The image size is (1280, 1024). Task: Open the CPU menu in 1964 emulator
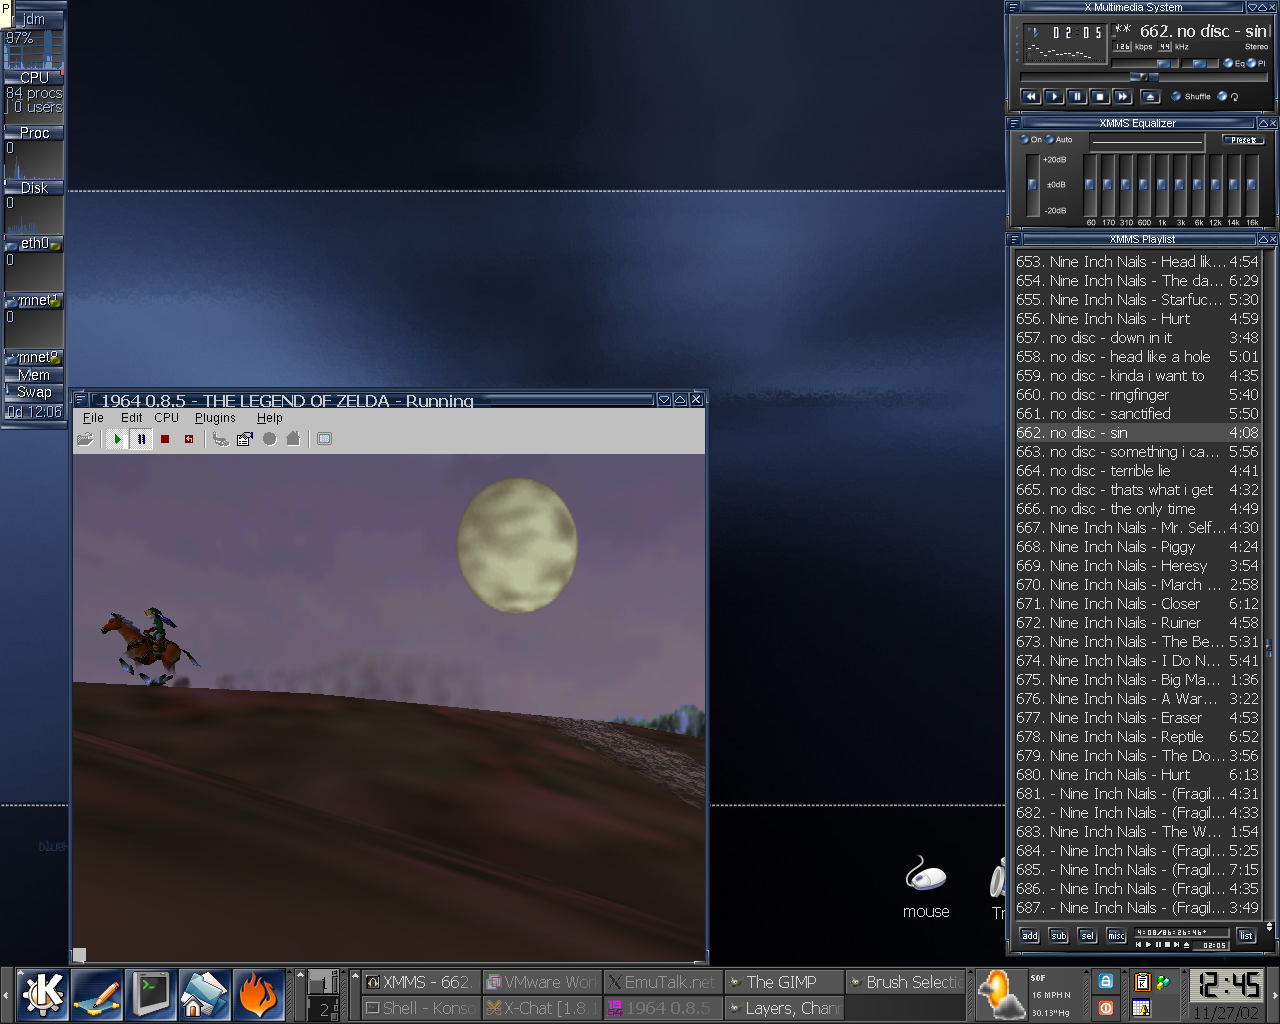tap(167, 418)
